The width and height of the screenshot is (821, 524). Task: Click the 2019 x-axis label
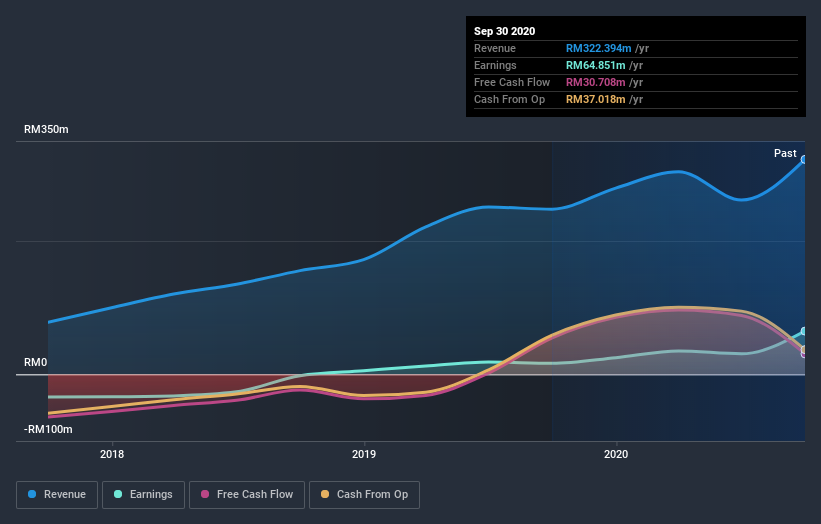pos(364,454)
